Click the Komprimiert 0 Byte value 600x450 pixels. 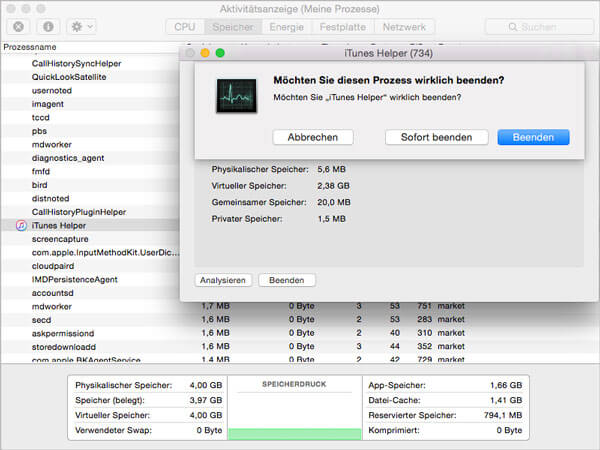click(509, 430)
